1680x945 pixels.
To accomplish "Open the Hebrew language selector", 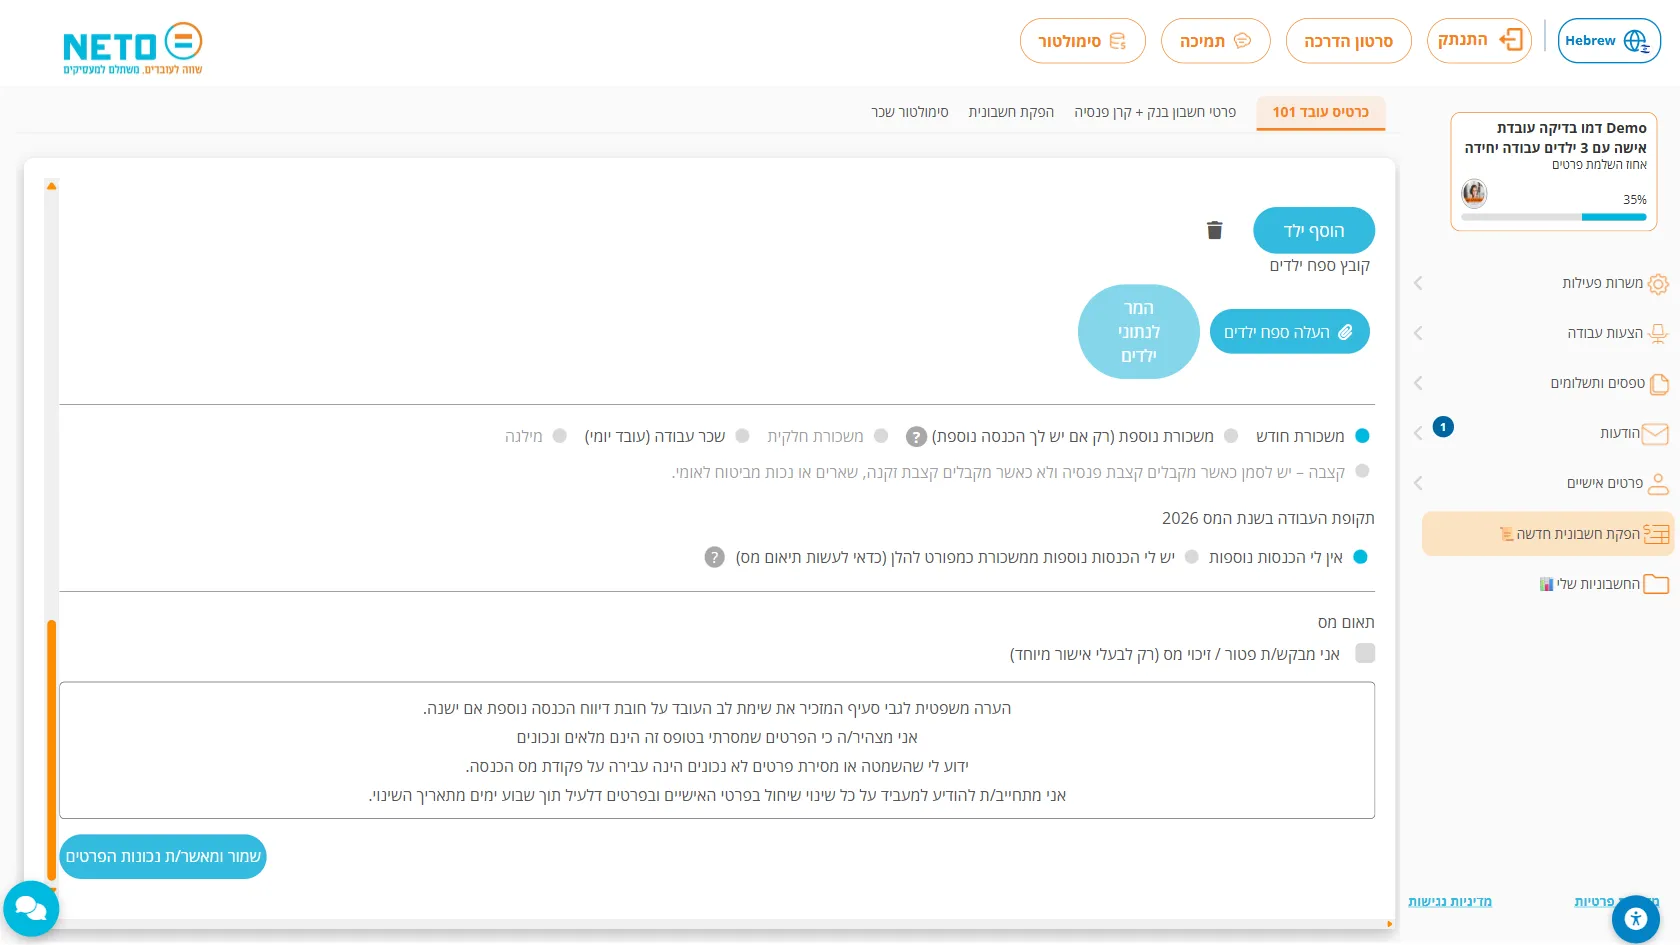I will click(1609, 41).
